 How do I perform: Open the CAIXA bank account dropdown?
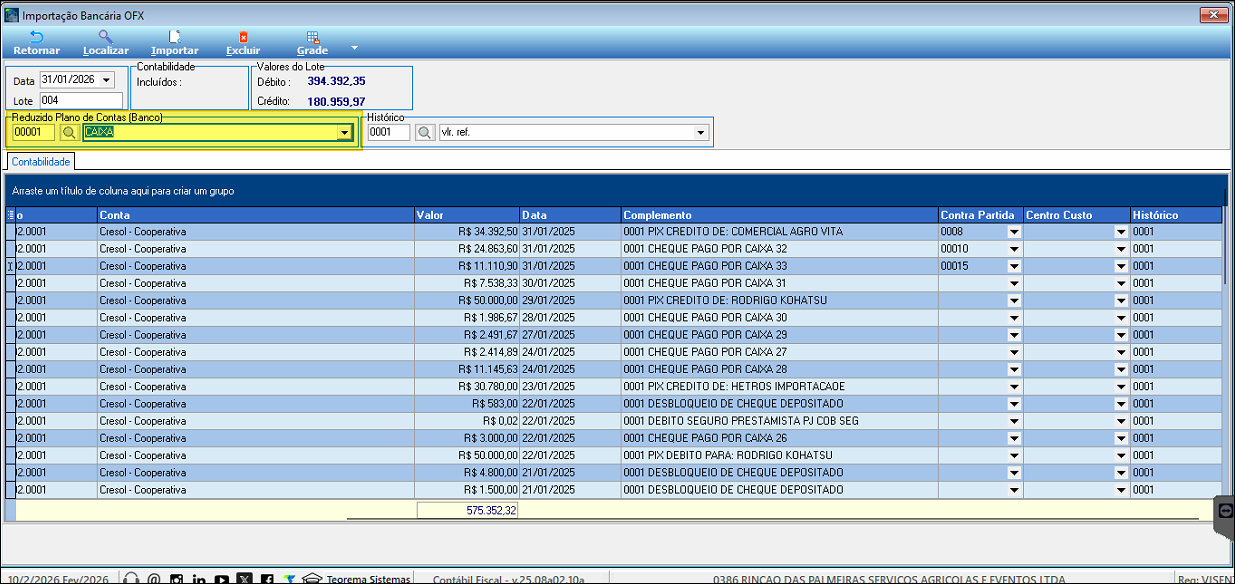click(x=344, y=132)
